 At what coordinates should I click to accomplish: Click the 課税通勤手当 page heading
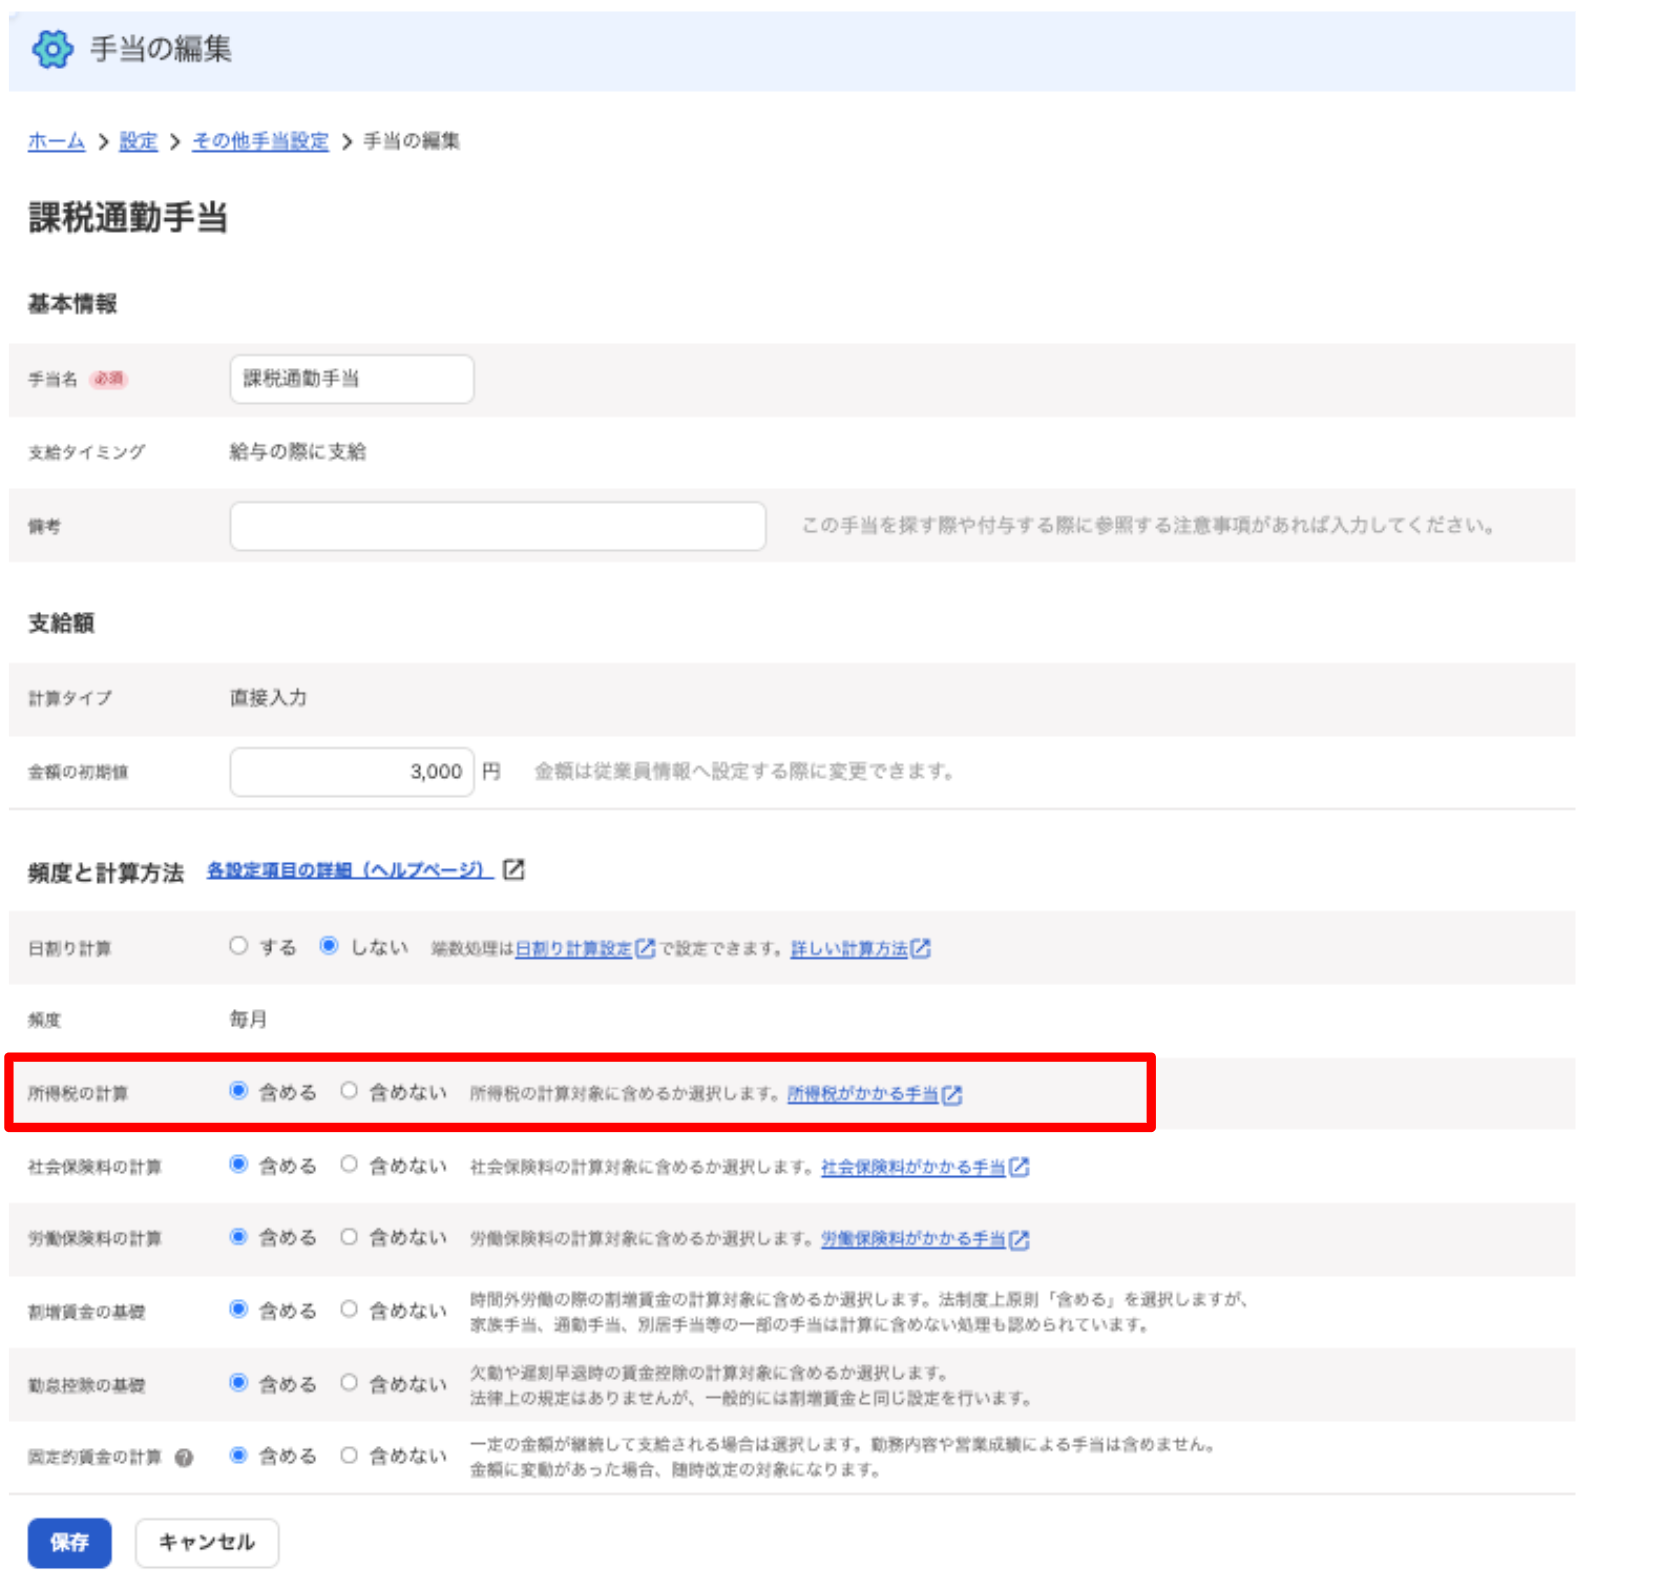(128, 217)
